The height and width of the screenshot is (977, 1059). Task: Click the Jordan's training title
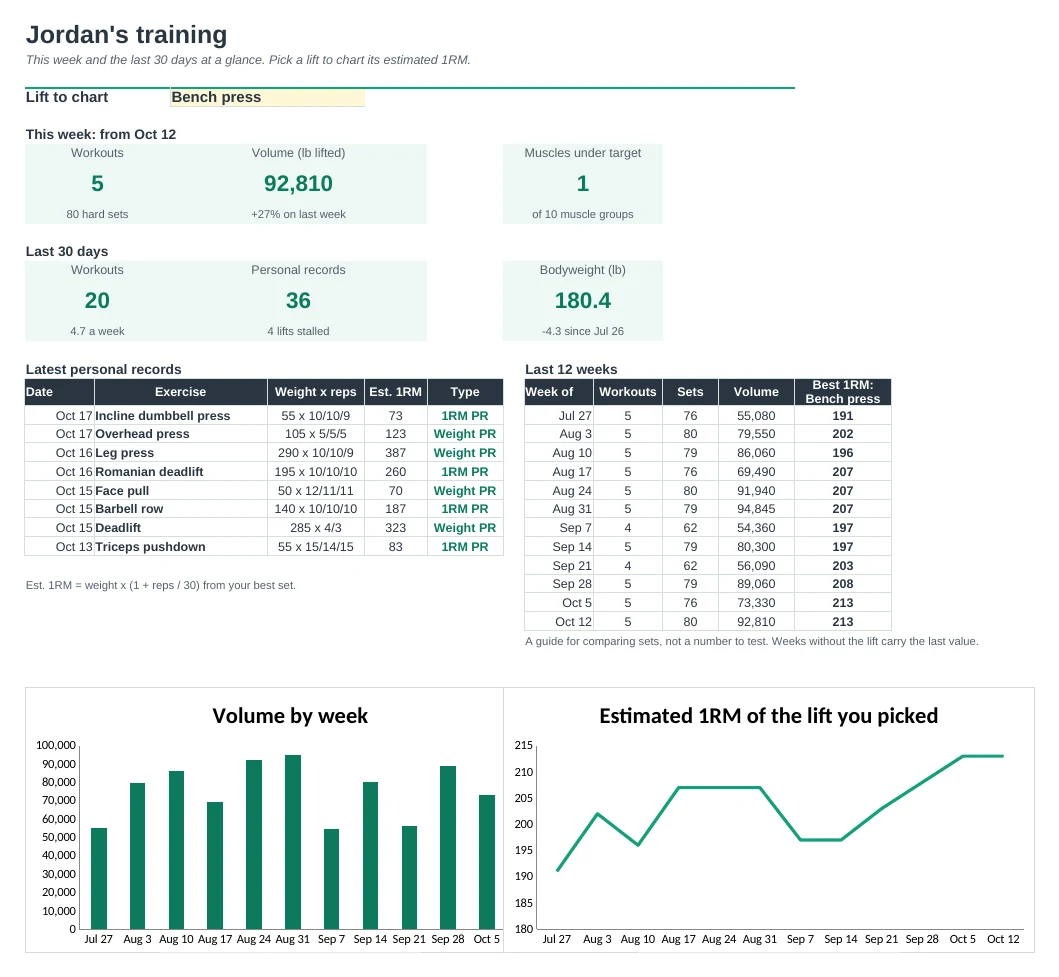tap(126, 34)
